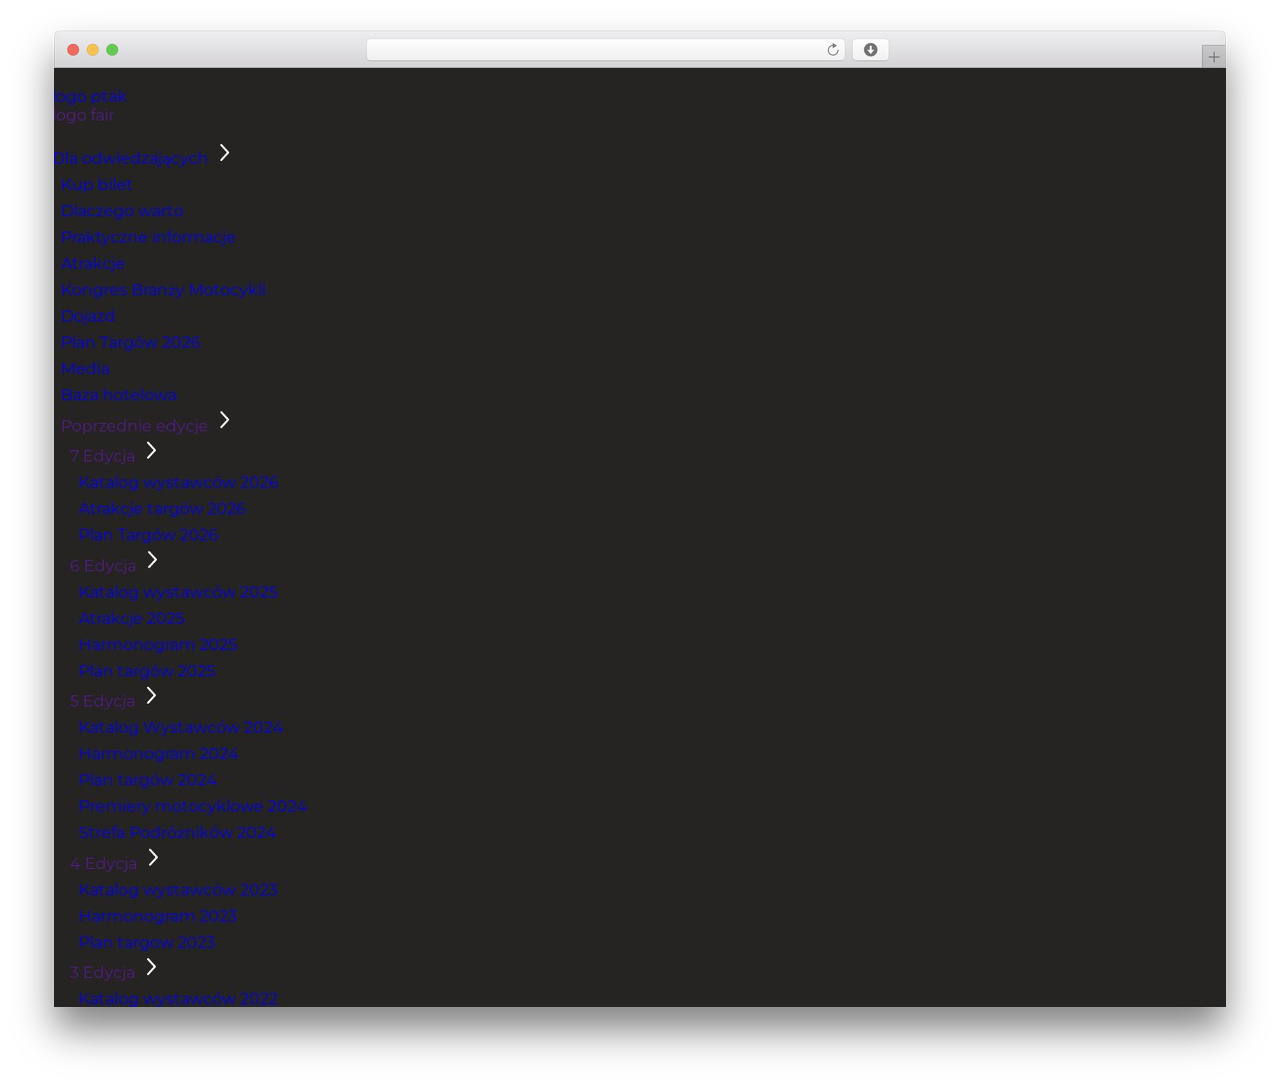Go to the Media page
The width and height of the screenshot is (1280, 1084).
coord(85,368)
